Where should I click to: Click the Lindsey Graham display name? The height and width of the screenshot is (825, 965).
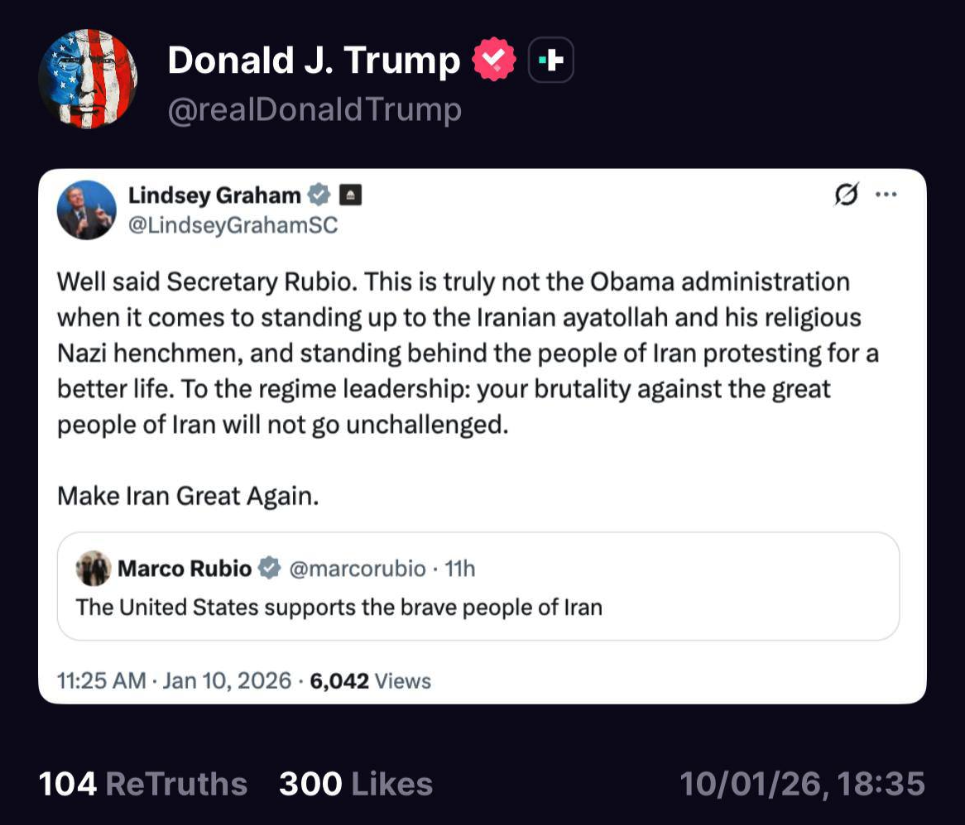pos(215,194)
